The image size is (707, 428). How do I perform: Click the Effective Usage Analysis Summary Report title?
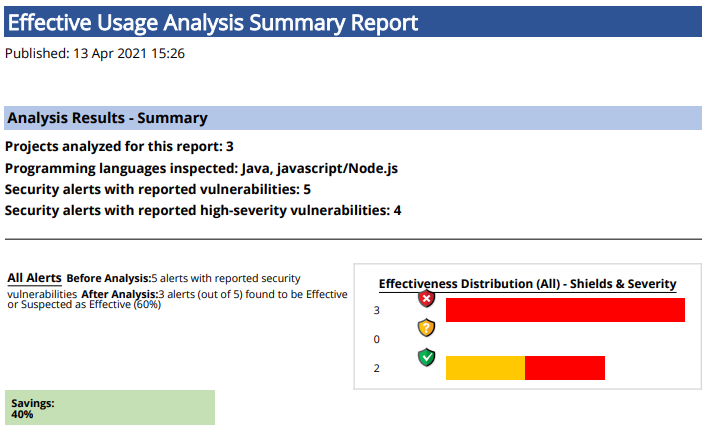pyautogui.click(x=213, y=23)
